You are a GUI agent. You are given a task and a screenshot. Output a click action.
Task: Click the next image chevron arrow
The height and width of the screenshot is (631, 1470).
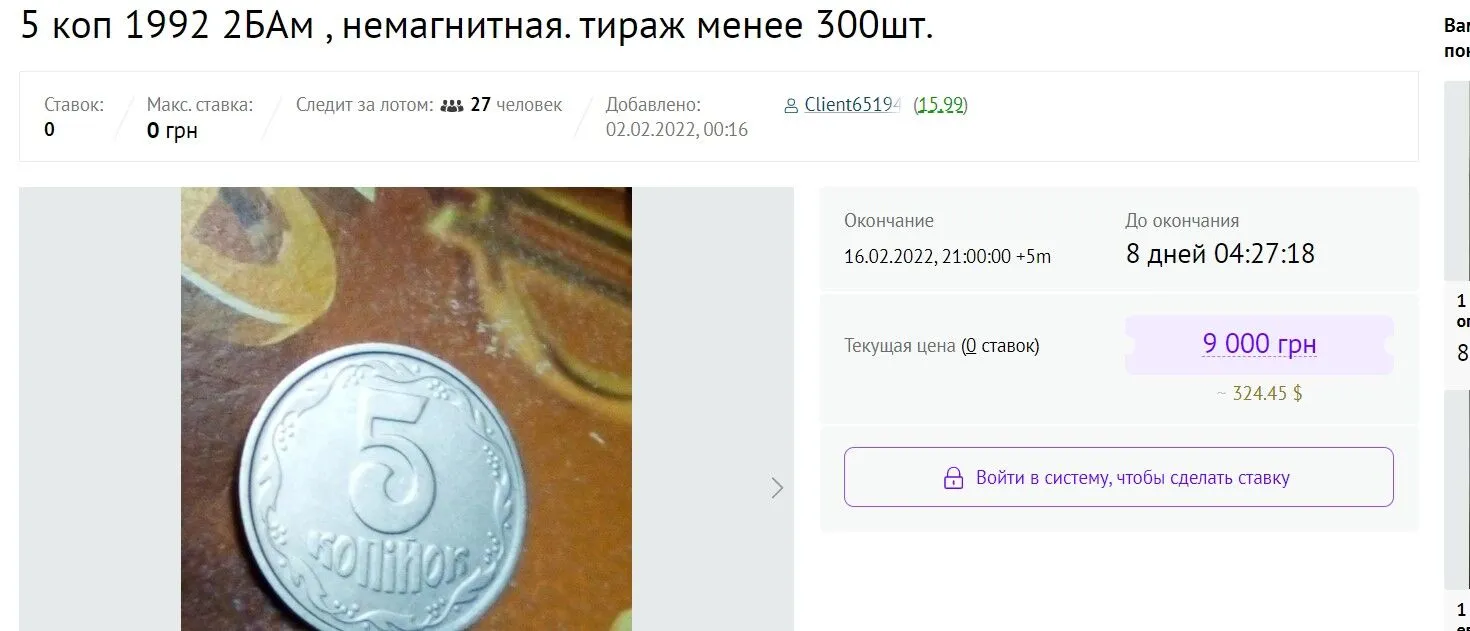777,488
